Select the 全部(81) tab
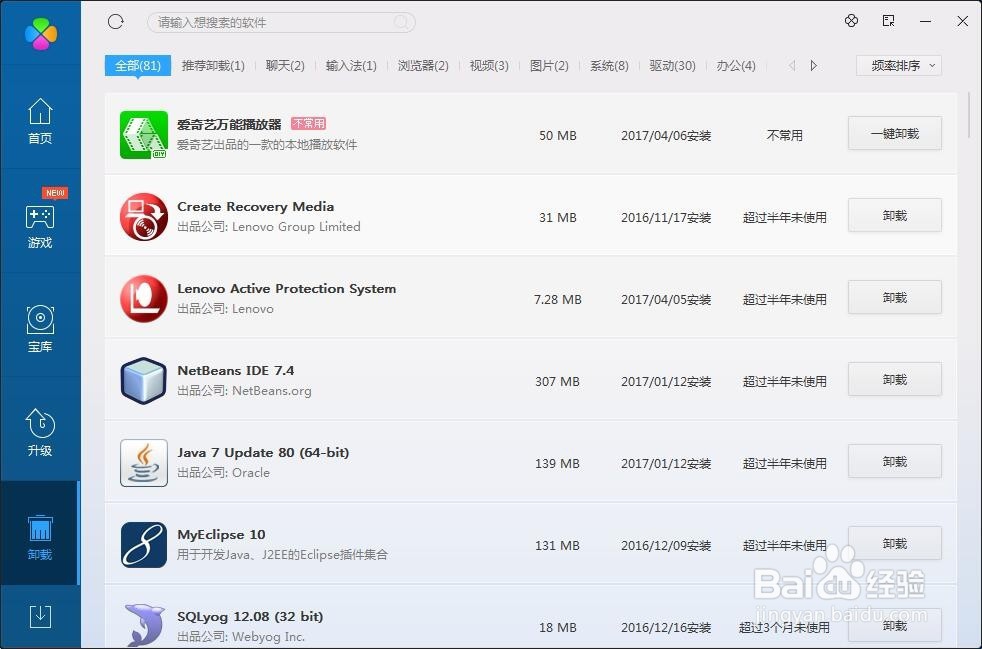This screenshot has width=982, height=649. (x=137, y=65)
